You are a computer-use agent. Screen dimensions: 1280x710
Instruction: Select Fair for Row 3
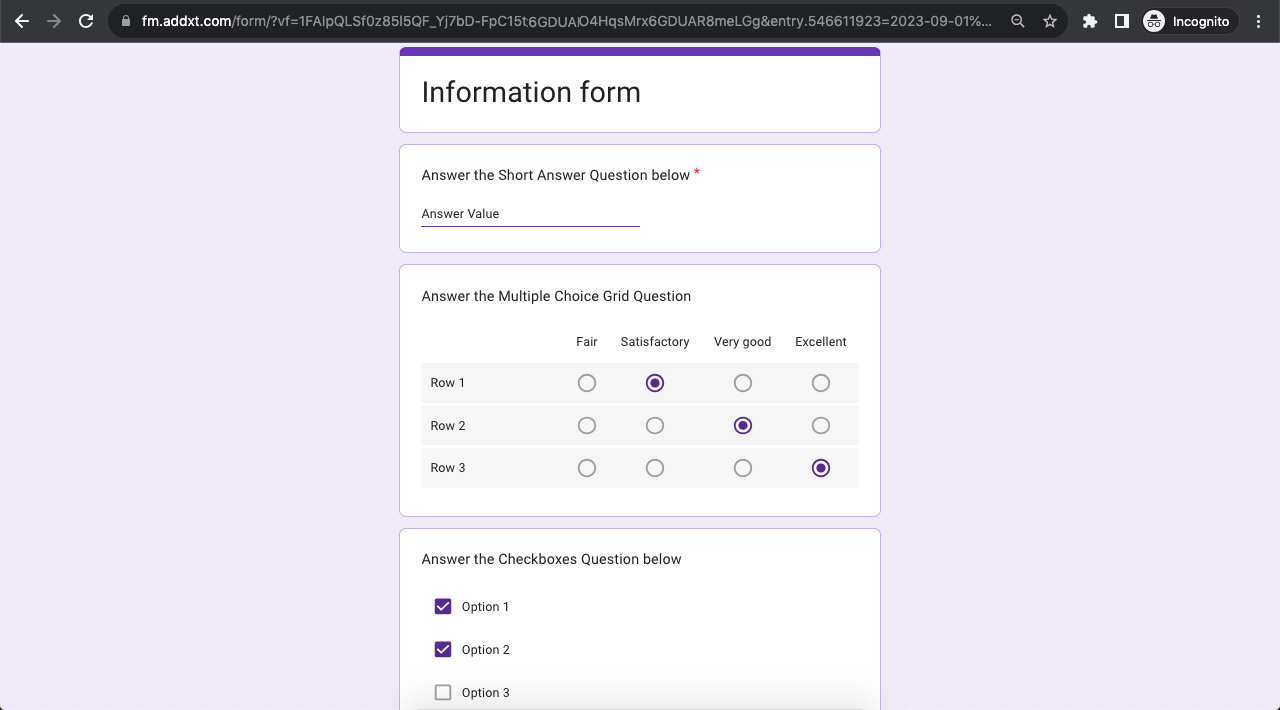[x=587, y=468]
